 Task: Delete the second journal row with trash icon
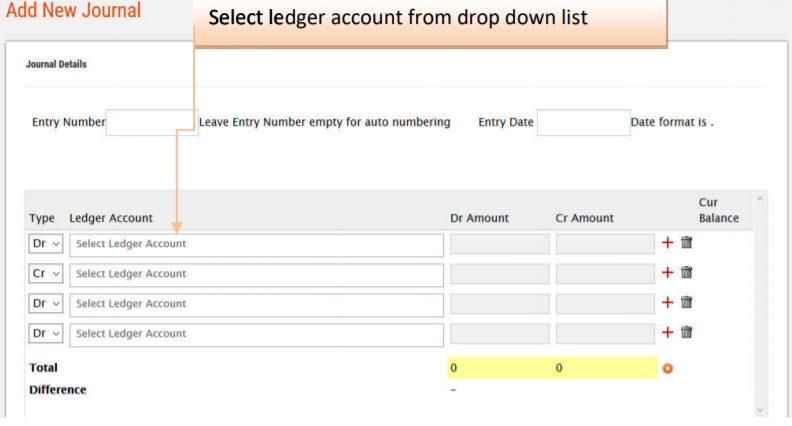(686, 273)
